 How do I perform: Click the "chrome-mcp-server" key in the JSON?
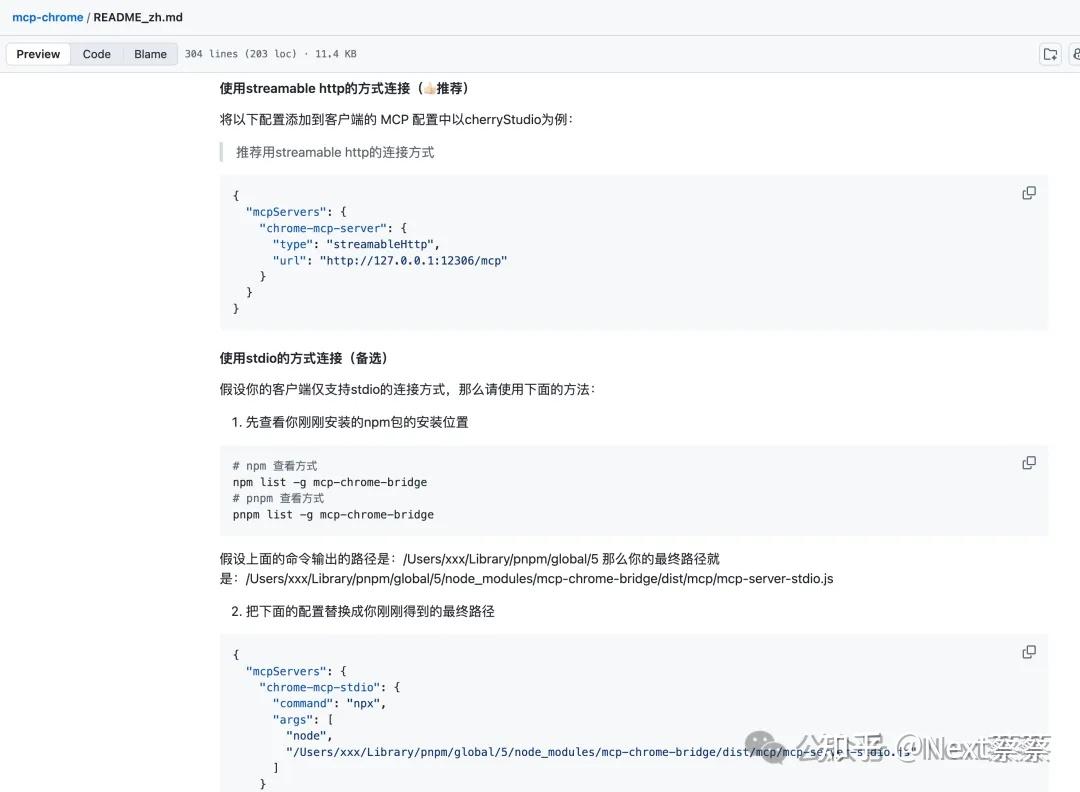click(323, 227)
